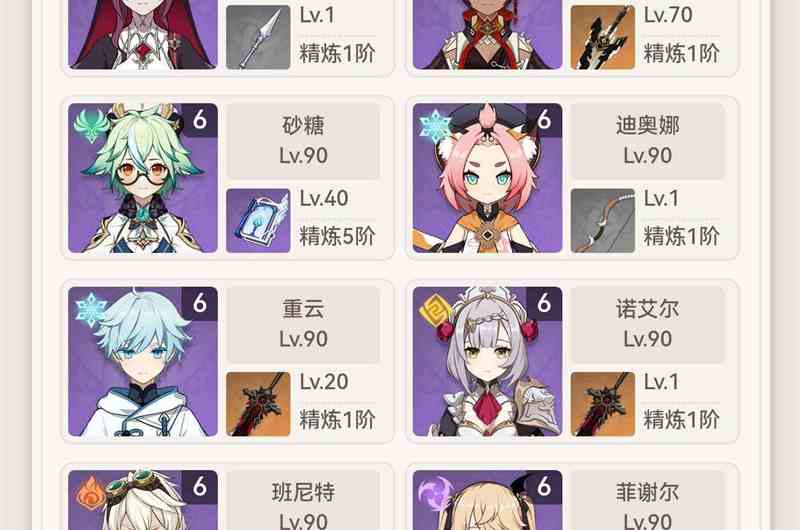Click Bennett's Pyro flame element icon
Screen dimensions: 800x530
[91, 493]
